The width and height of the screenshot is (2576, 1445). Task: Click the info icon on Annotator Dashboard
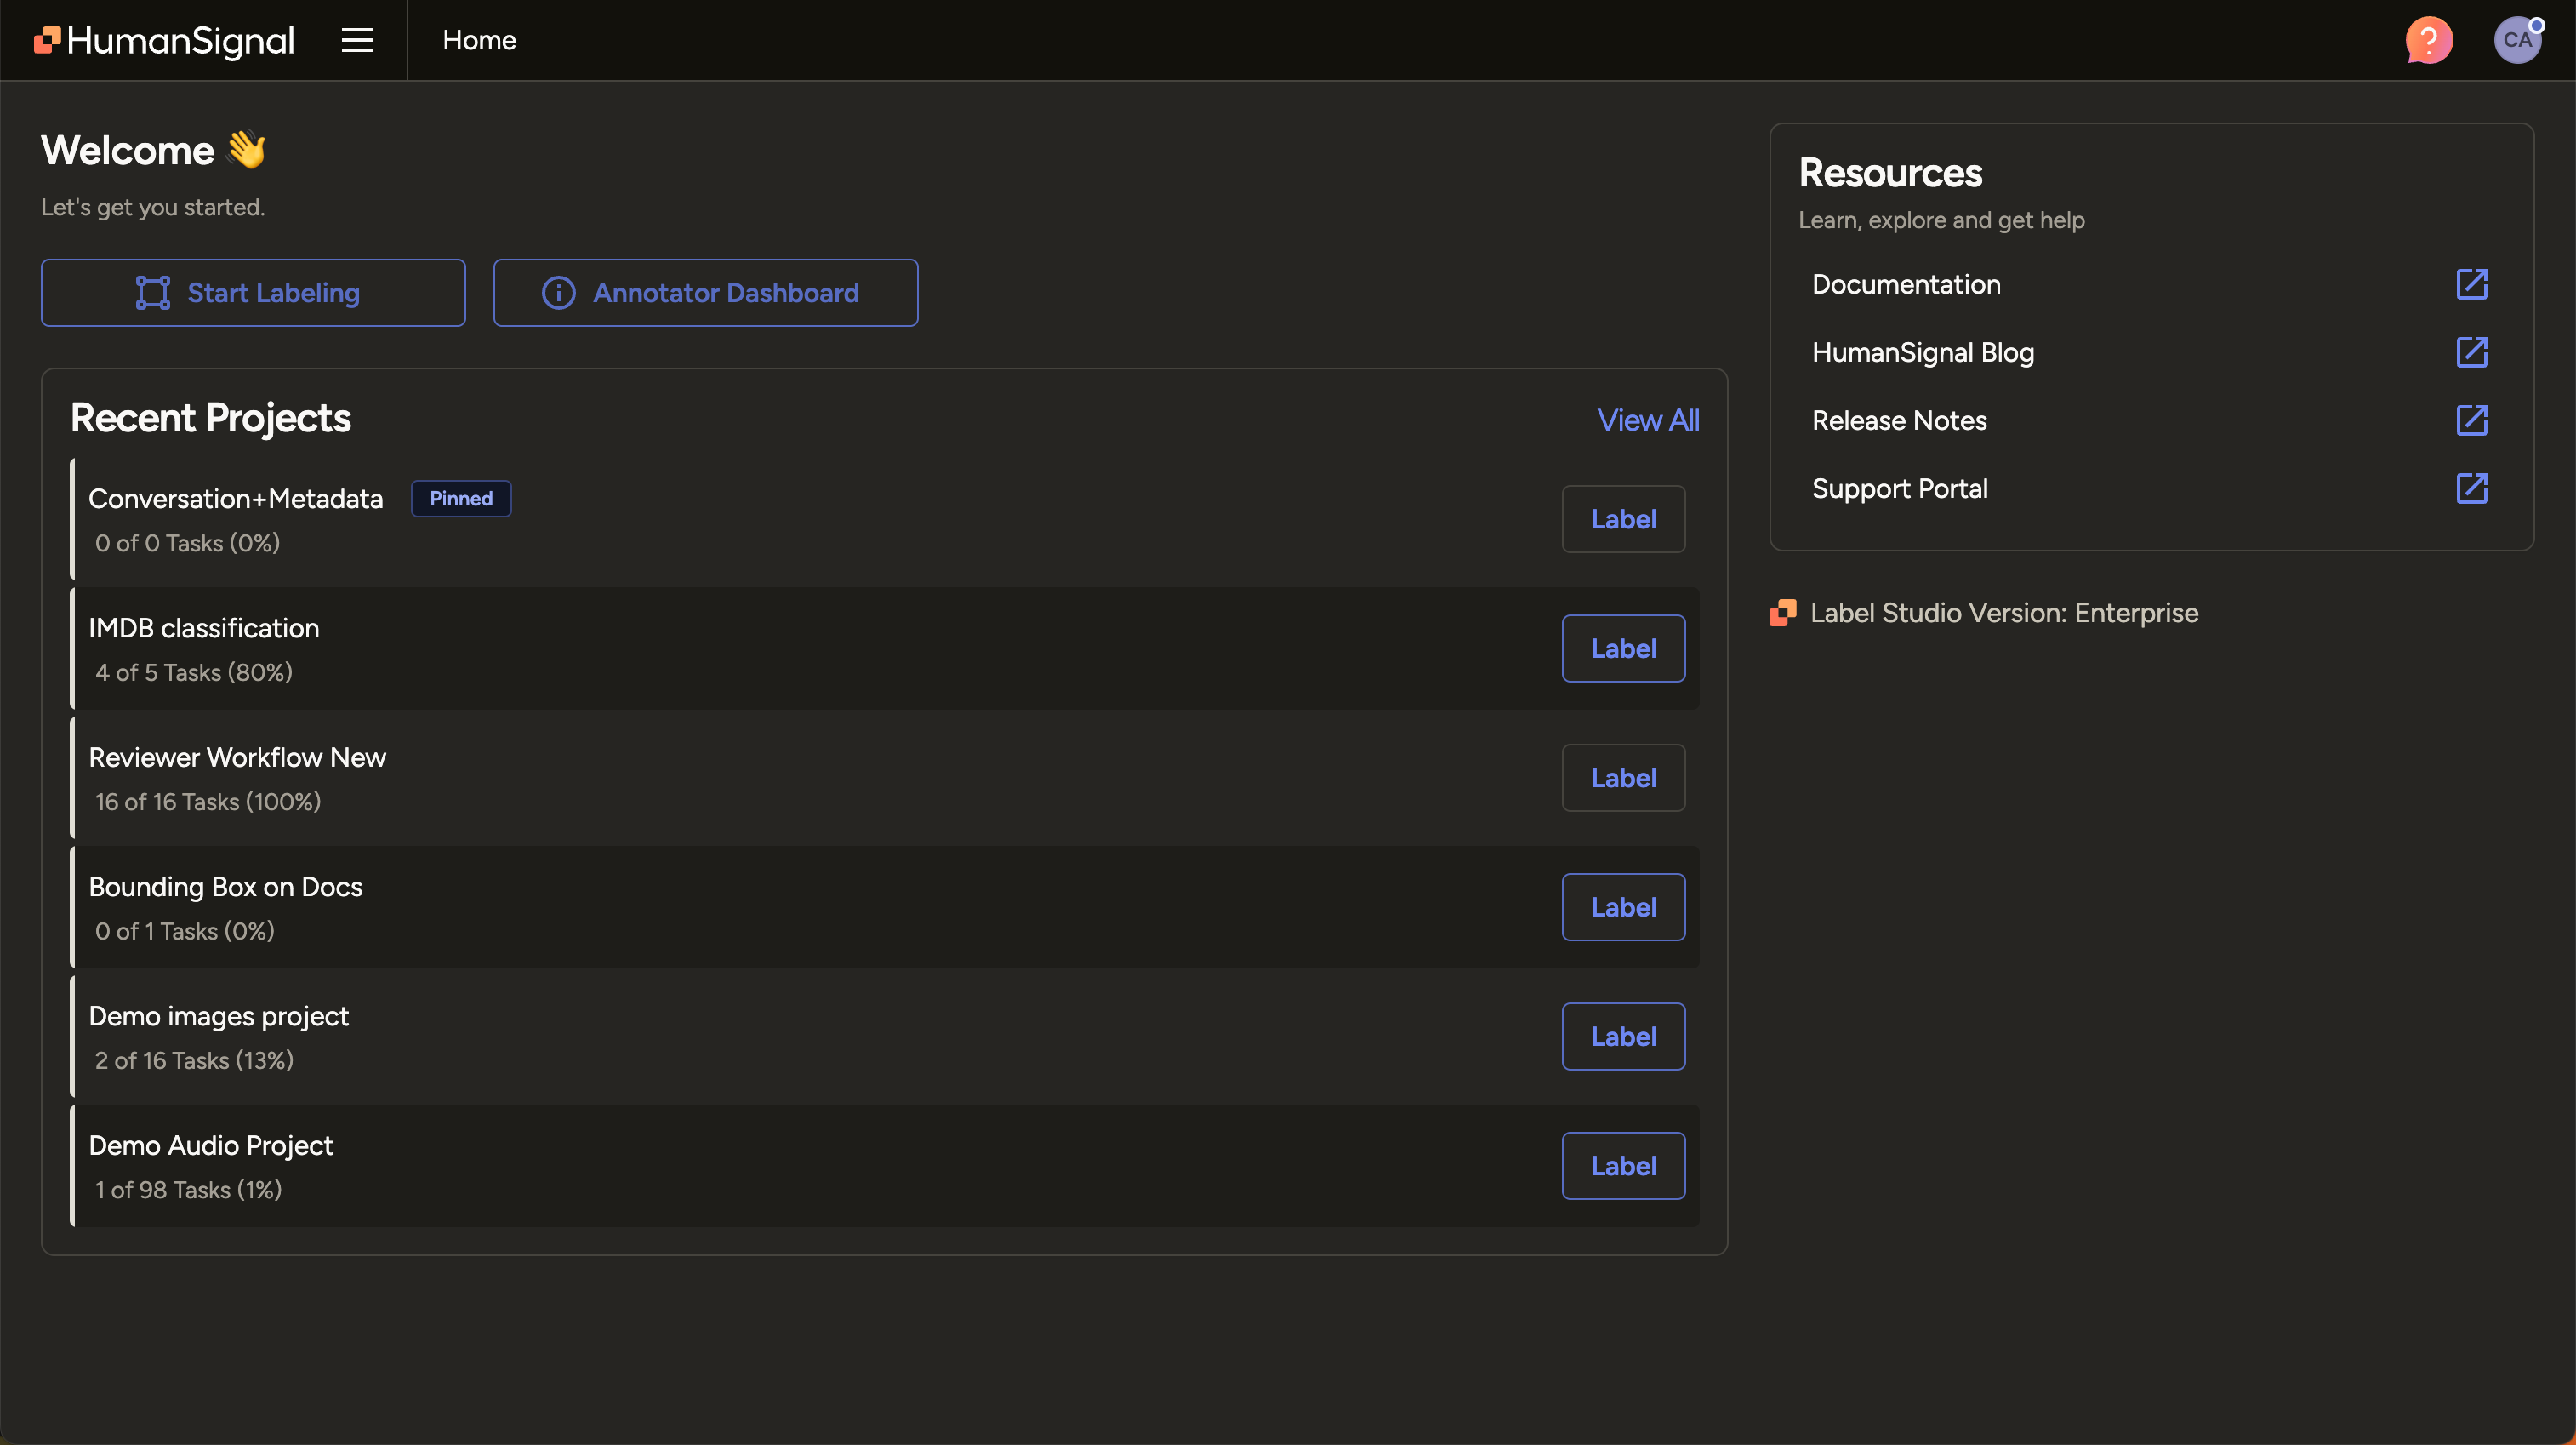(x=558, y=292)
